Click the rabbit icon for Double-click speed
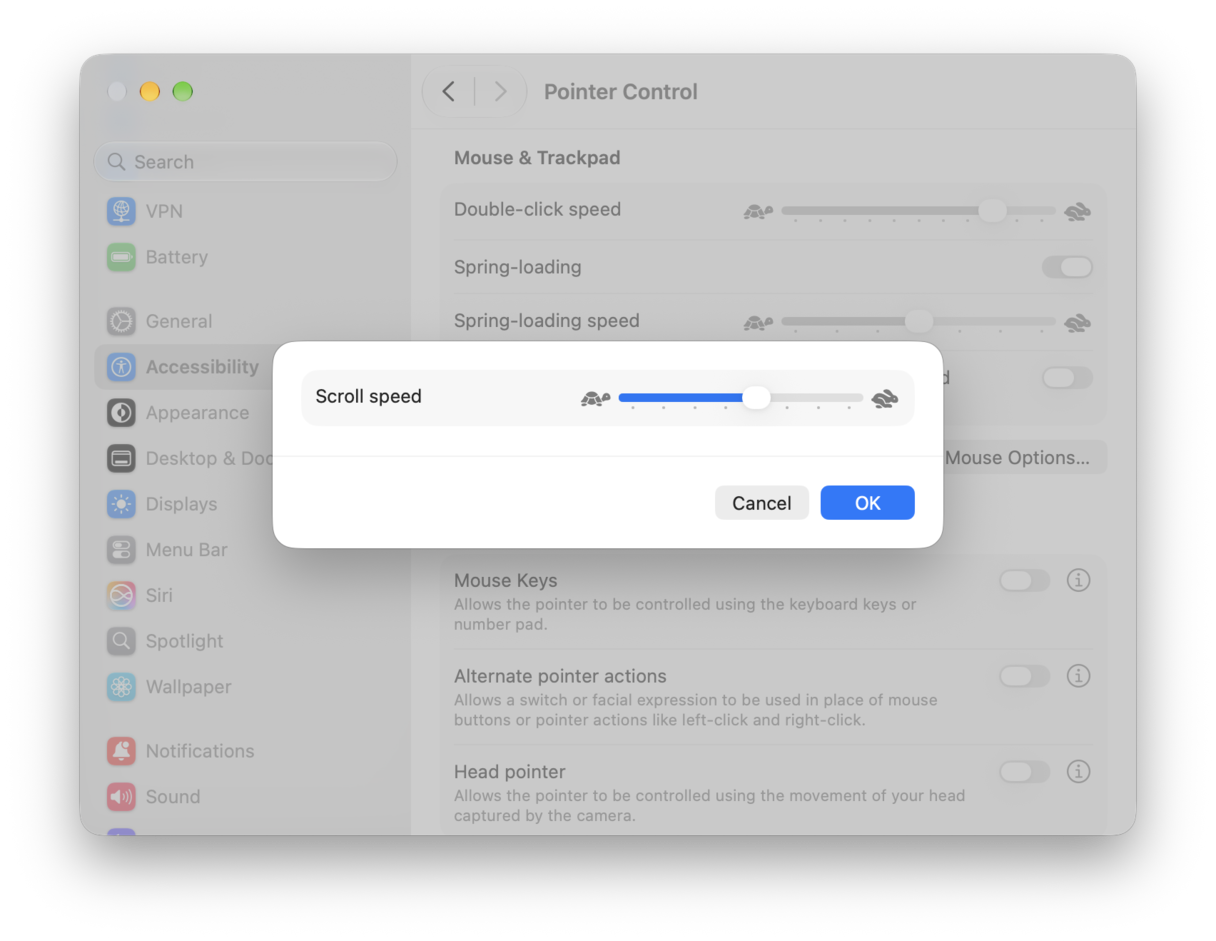 tap(1077, 212)
